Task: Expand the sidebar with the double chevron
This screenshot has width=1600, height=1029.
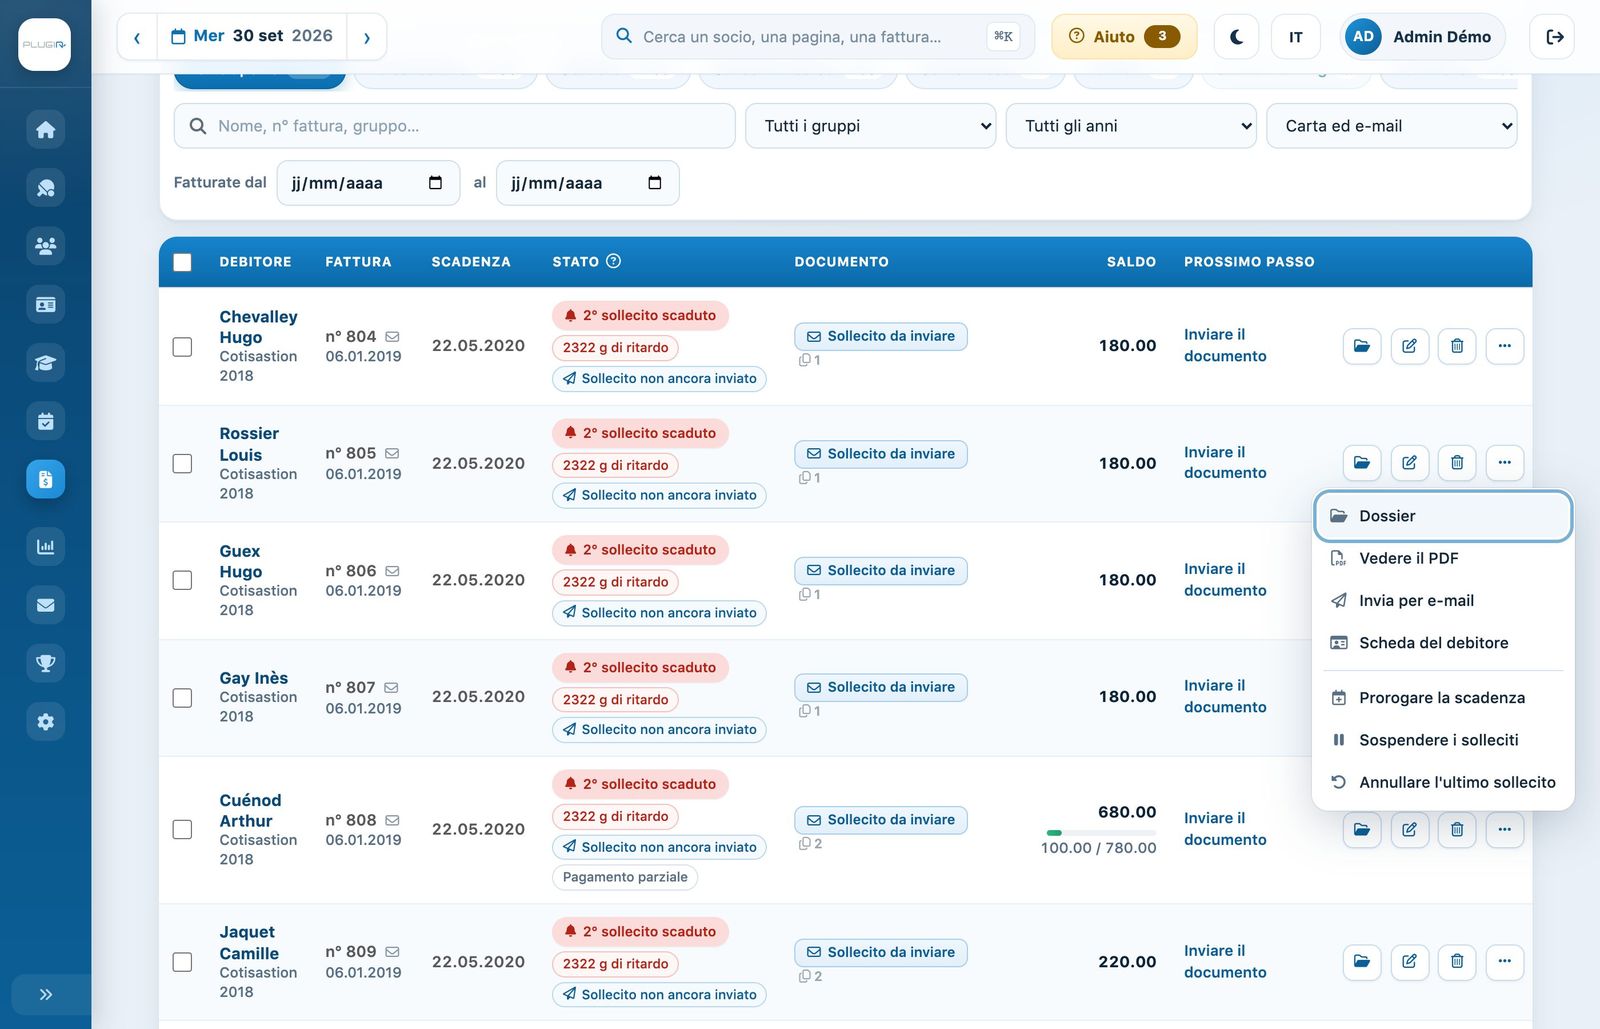Action: click(45, 995)
